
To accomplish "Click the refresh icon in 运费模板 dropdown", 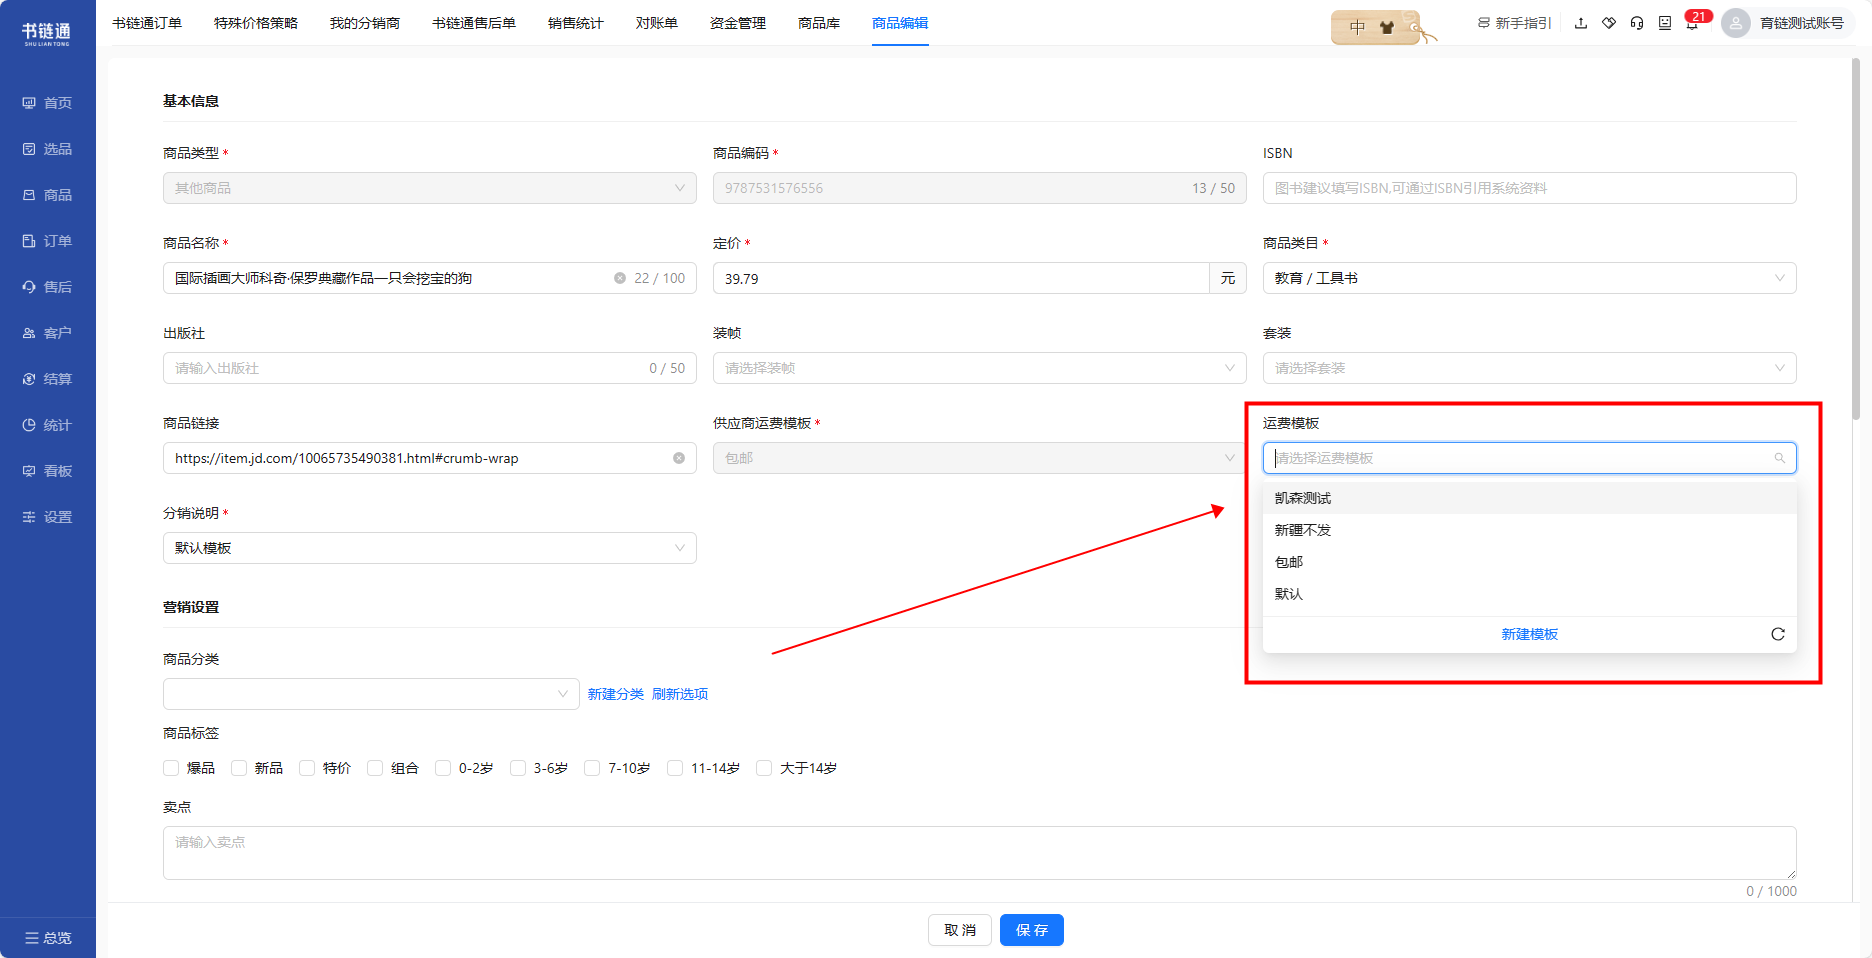I will (1778, 634).
